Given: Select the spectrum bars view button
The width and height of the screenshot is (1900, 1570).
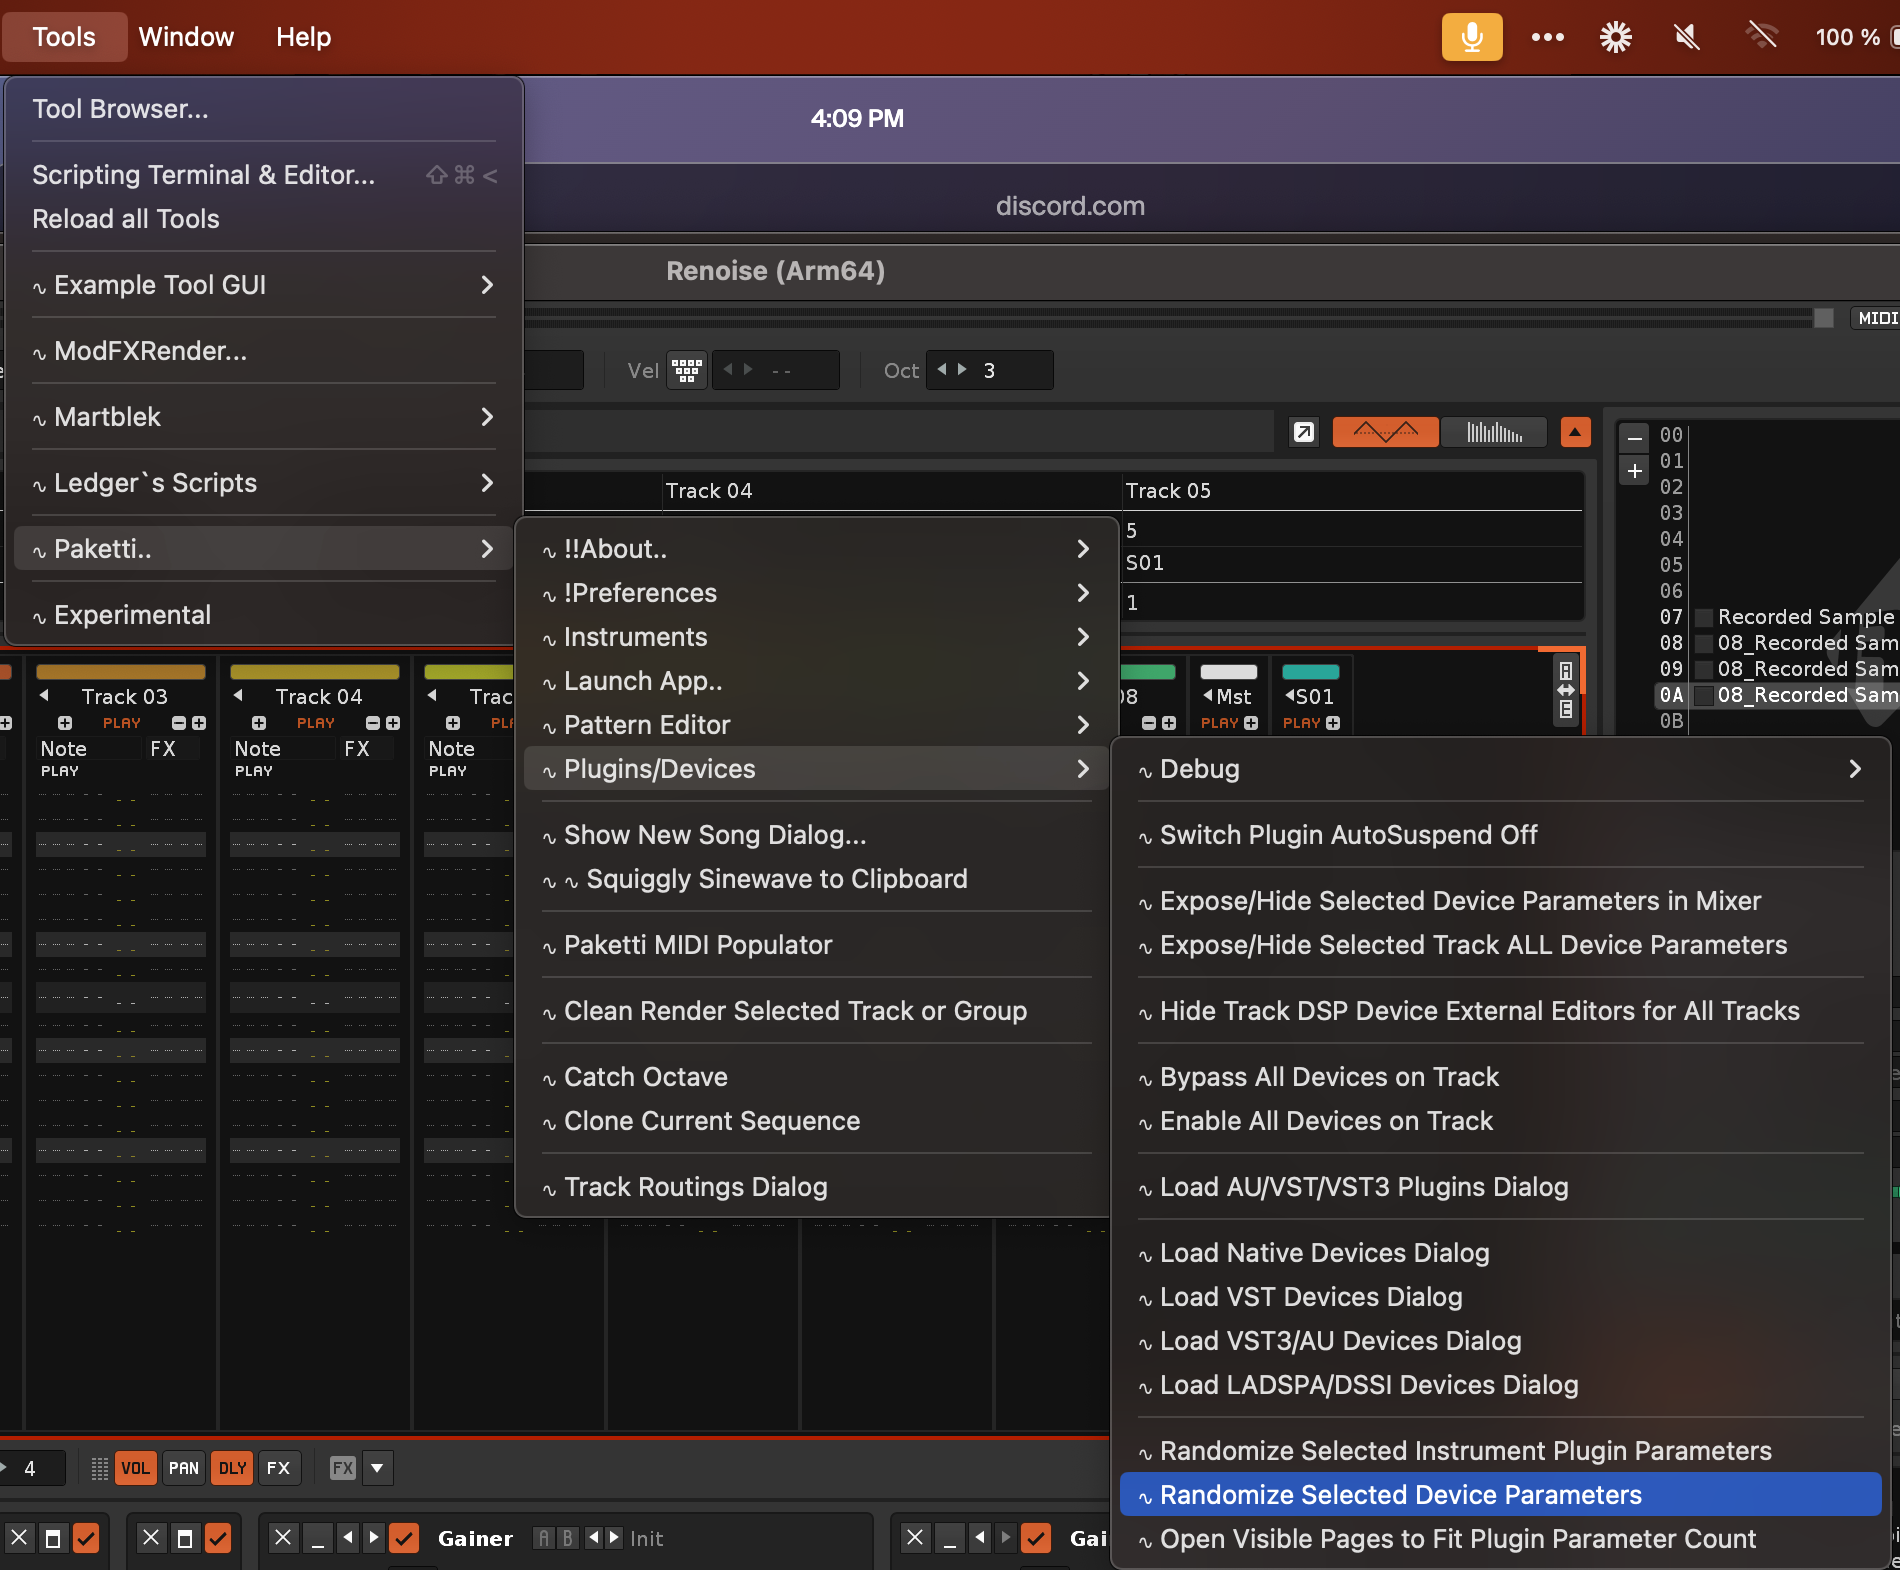Looking at the screenshot, I should pos(1494,432).
